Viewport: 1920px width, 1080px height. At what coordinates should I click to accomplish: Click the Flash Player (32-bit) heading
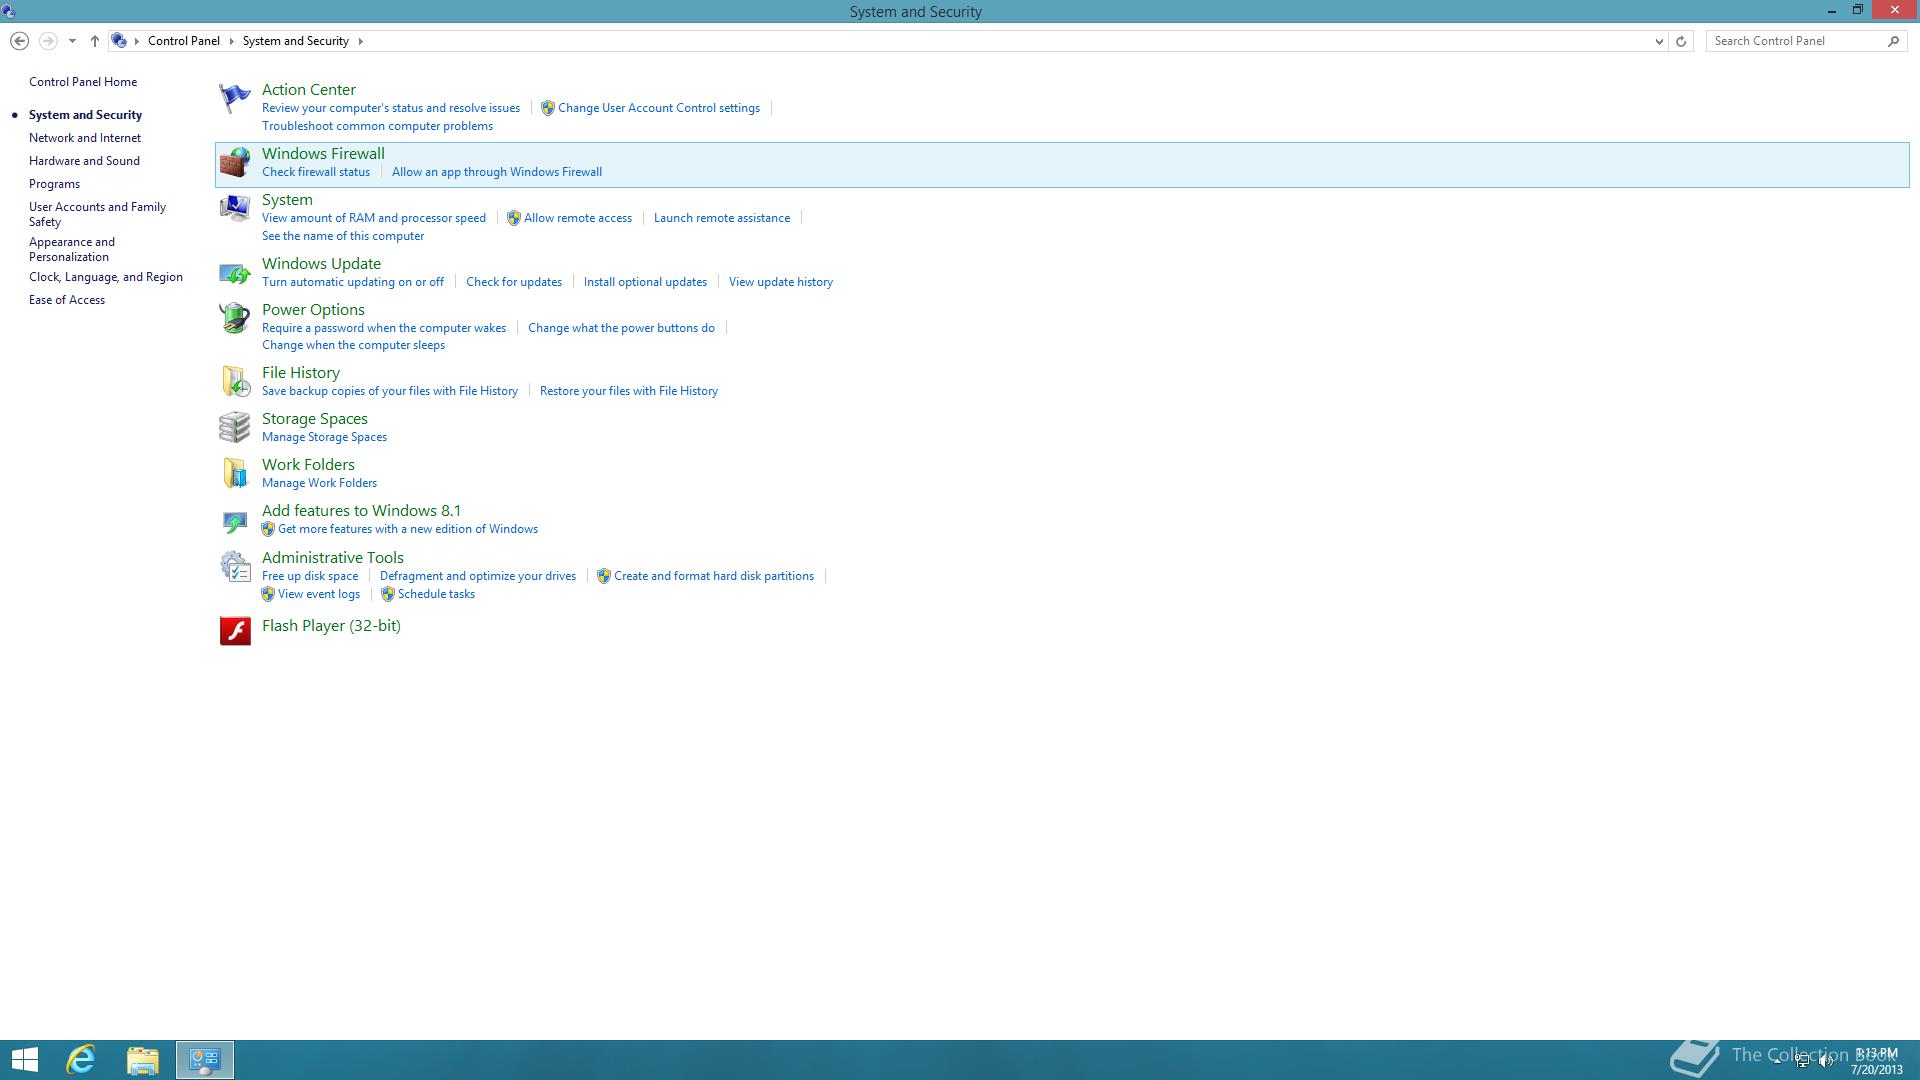[x=331, y=626]
